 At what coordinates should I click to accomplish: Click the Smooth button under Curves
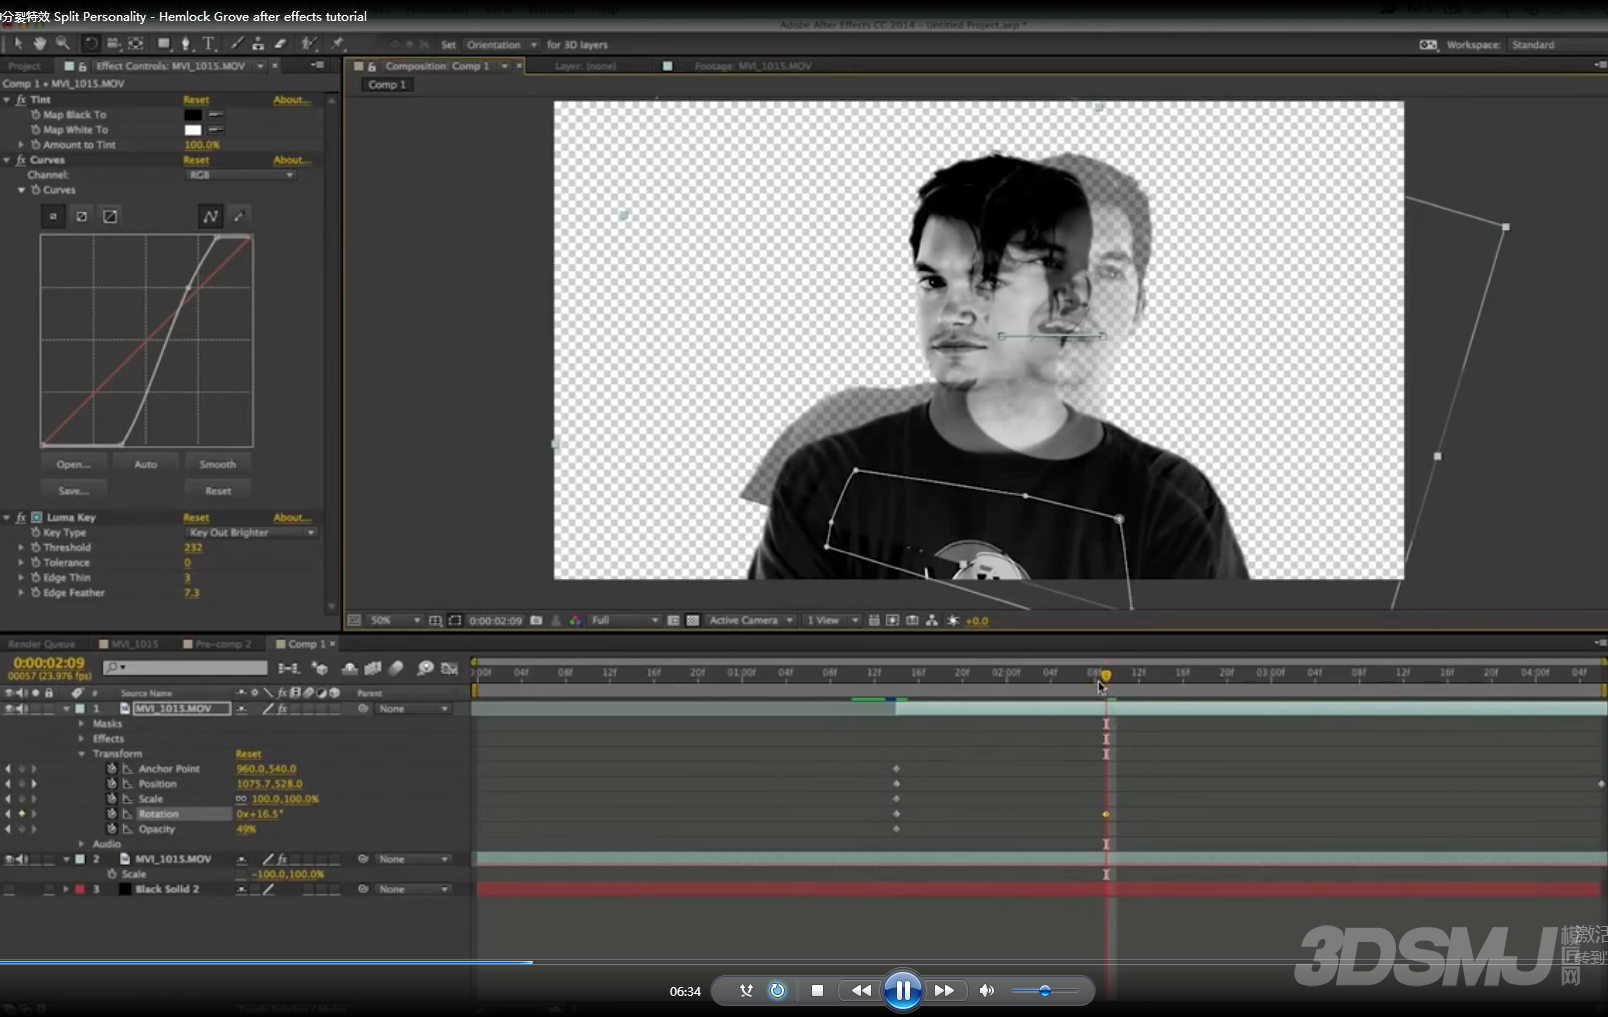[217, 464]
